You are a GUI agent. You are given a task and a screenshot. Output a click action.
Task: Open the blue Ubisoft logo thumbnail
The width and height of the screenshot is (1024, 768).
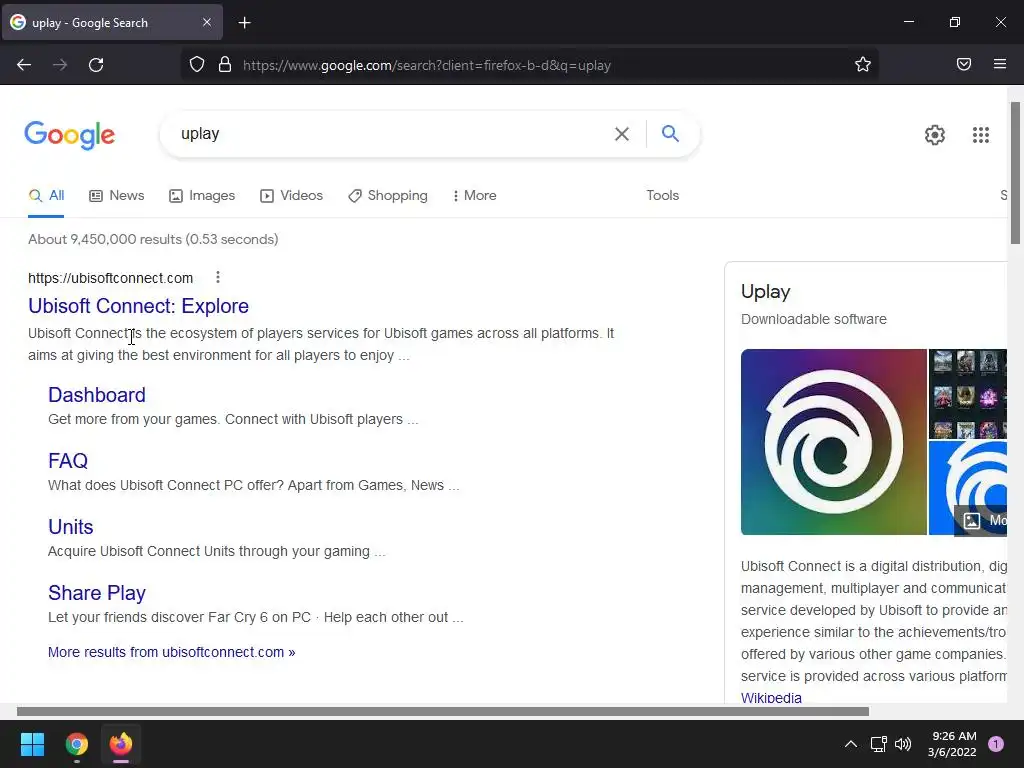(968, 488)
